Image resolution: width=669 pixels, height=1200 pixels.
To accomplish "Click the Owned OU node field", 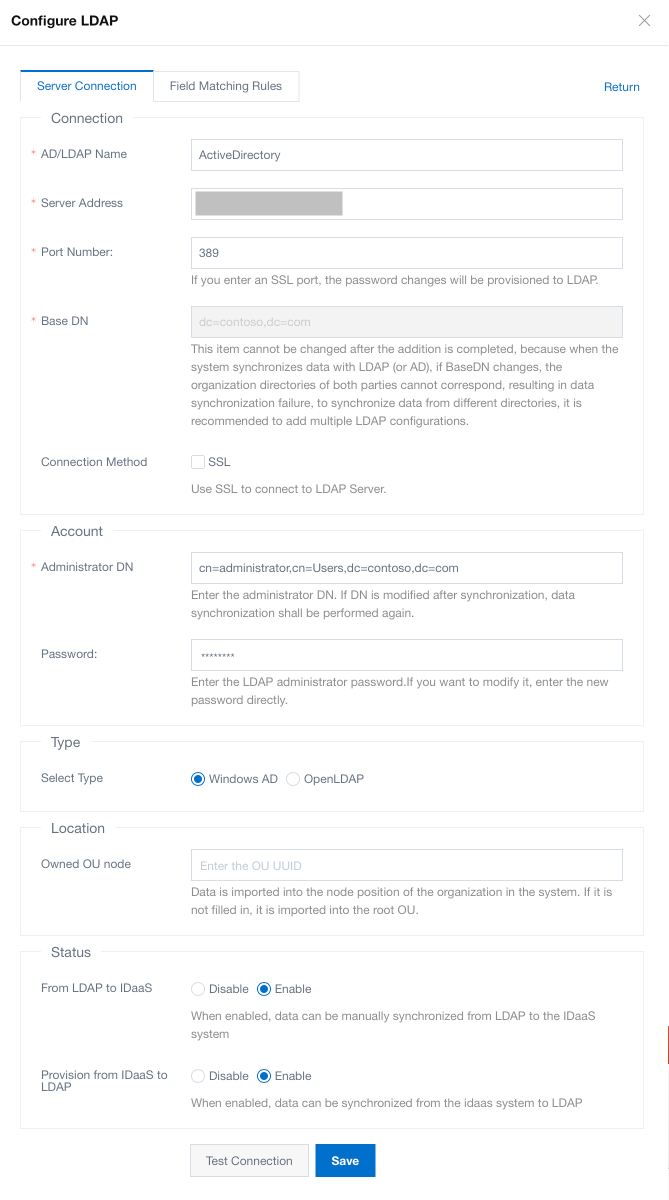I will pyautogui.click(x=406, y=865).
